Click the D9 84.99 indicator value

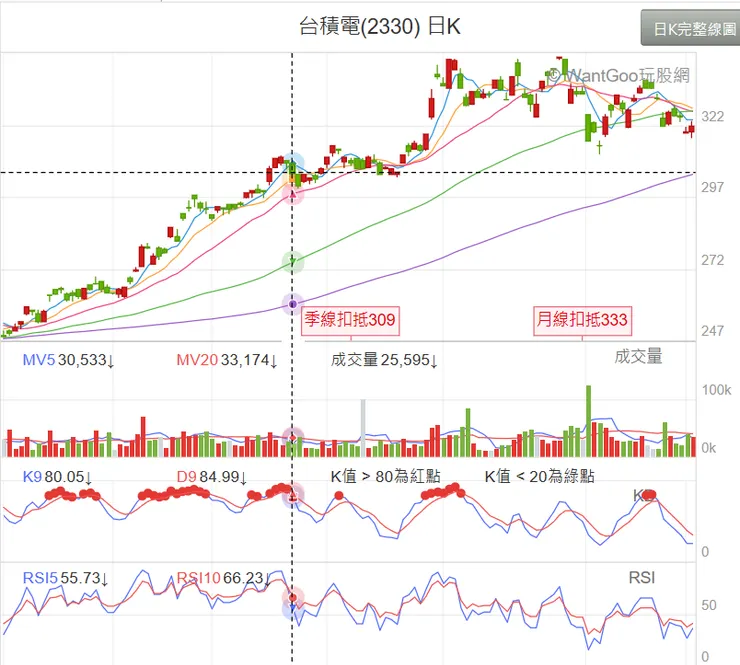[x=211, y=477]
